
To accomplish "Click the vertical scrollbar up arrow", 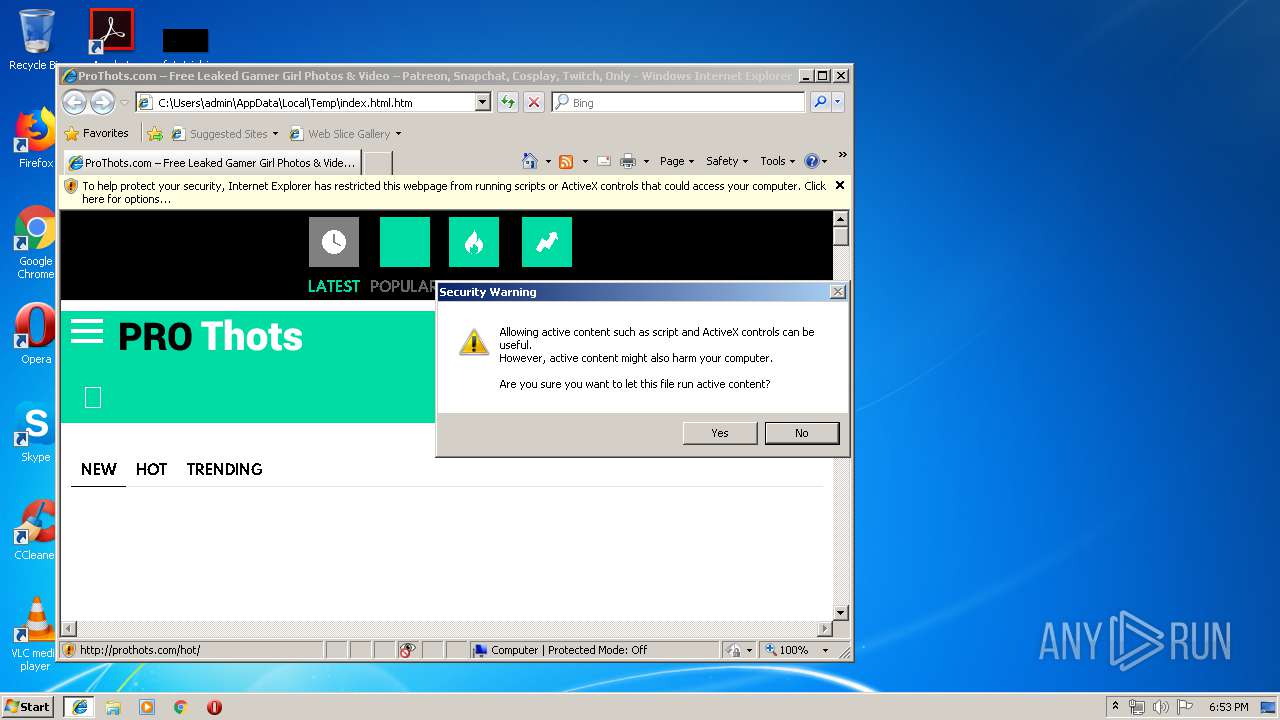I will (841, 219).
